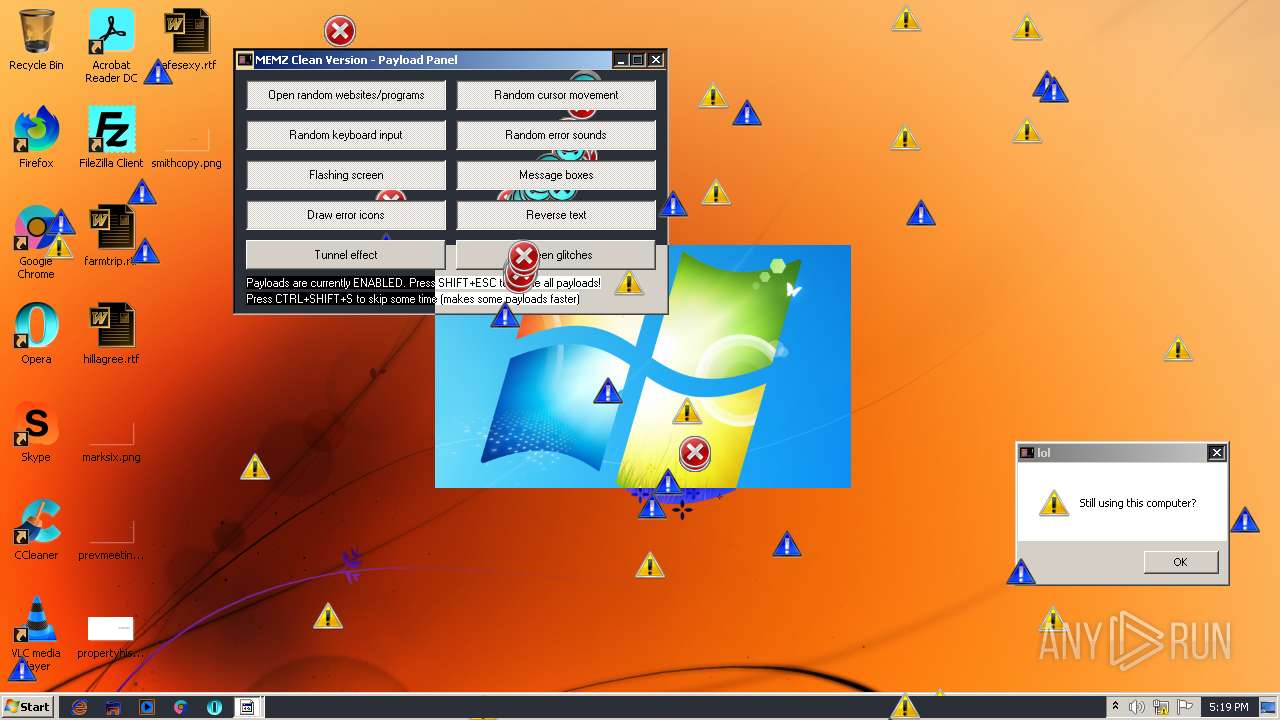The image size is (1280, 720).
Task: Toggle the Random error sounds payload
Action: tap(556, 135)
